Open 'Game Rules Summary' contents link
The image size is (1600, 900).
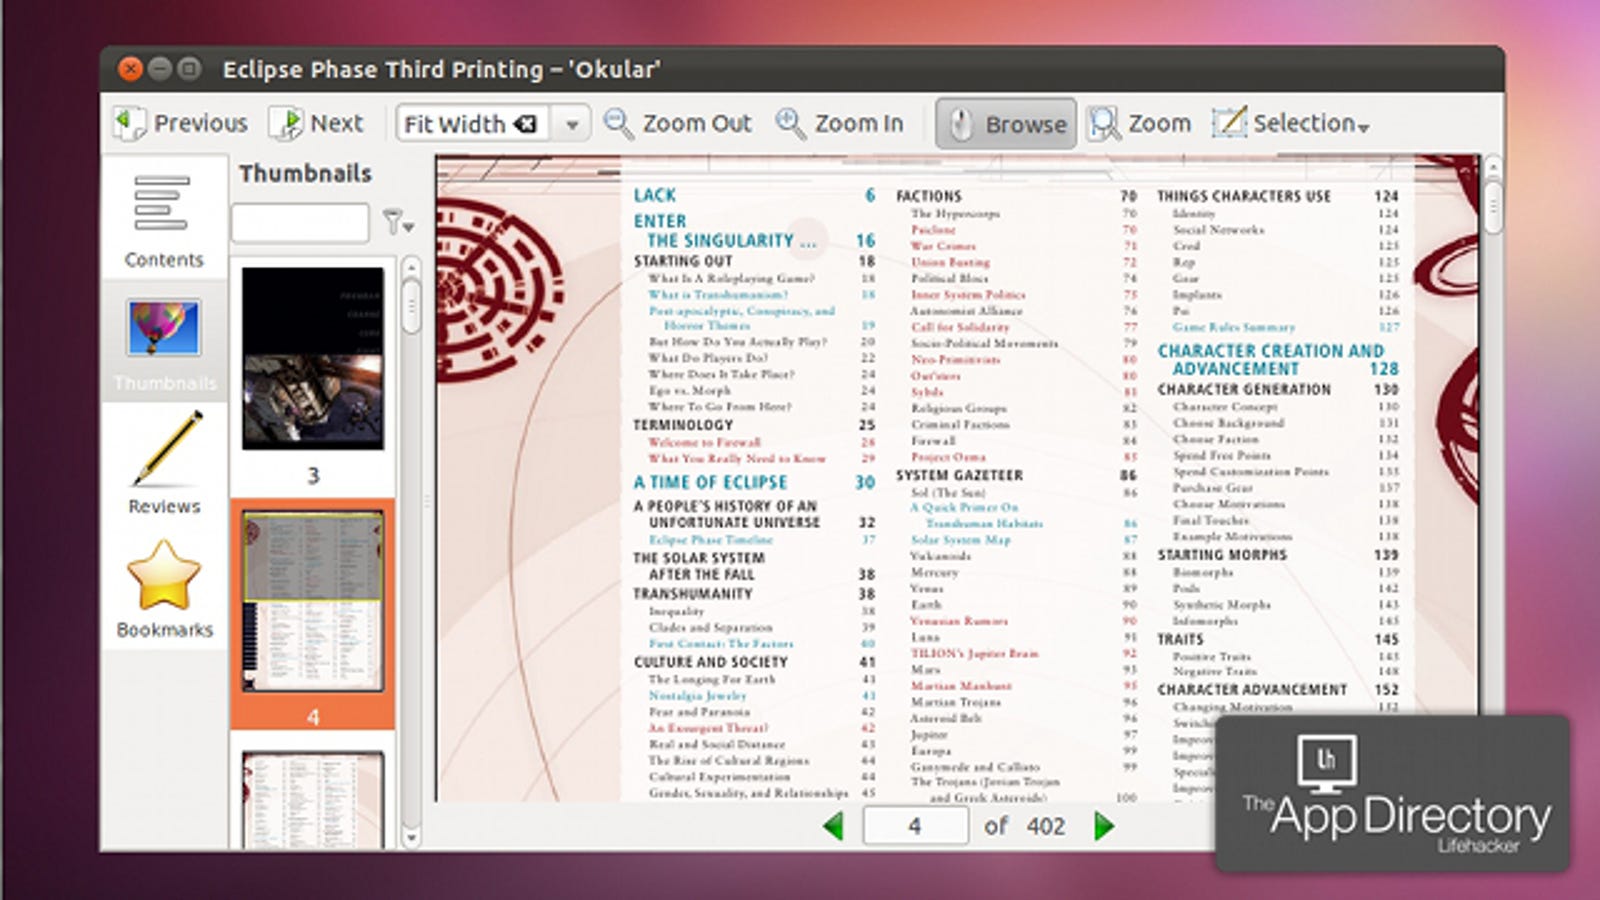[x=1233, y=327]
